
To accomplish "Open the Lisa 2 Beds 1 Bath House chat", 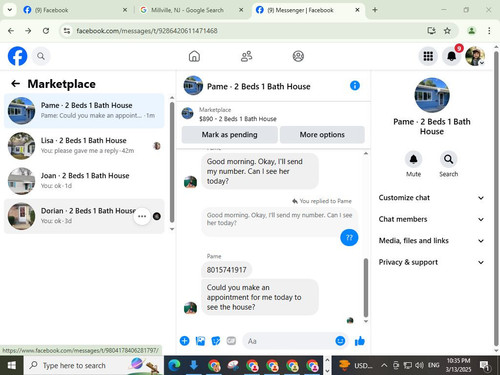I will (84, 146).
